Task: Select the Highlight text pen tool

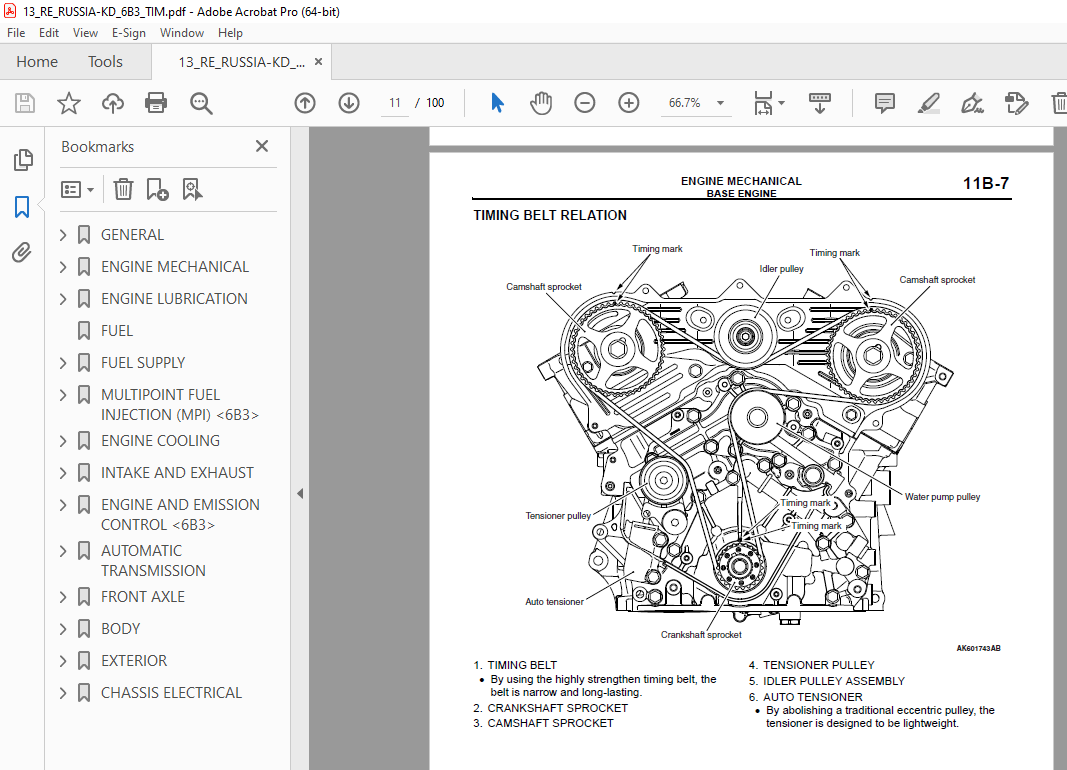Action: click(928, 103)
